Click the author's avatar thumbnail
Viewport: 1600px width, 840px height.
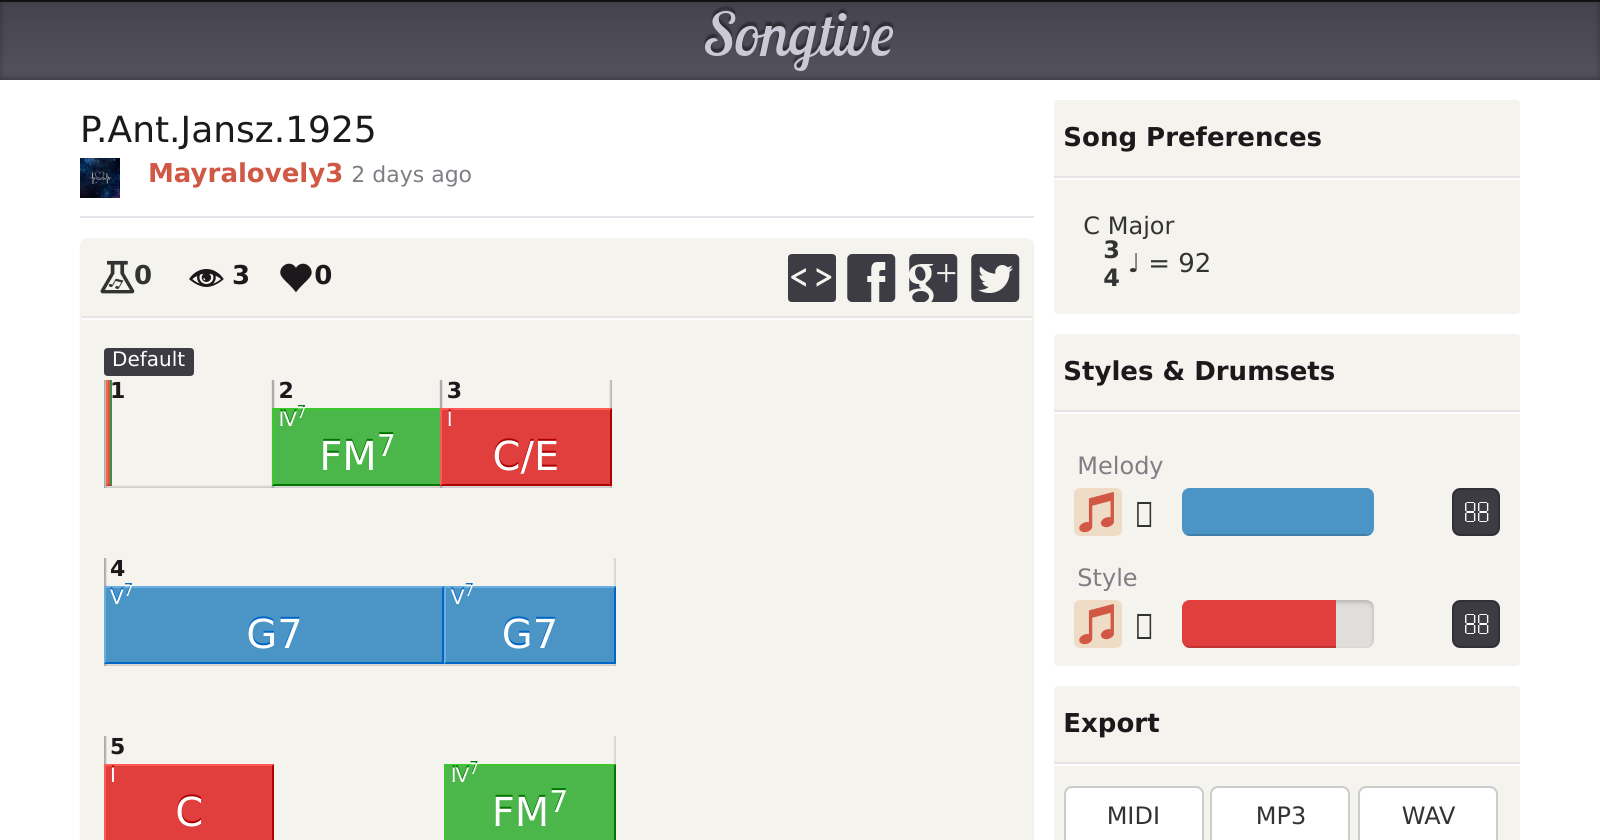click(100, 178)
